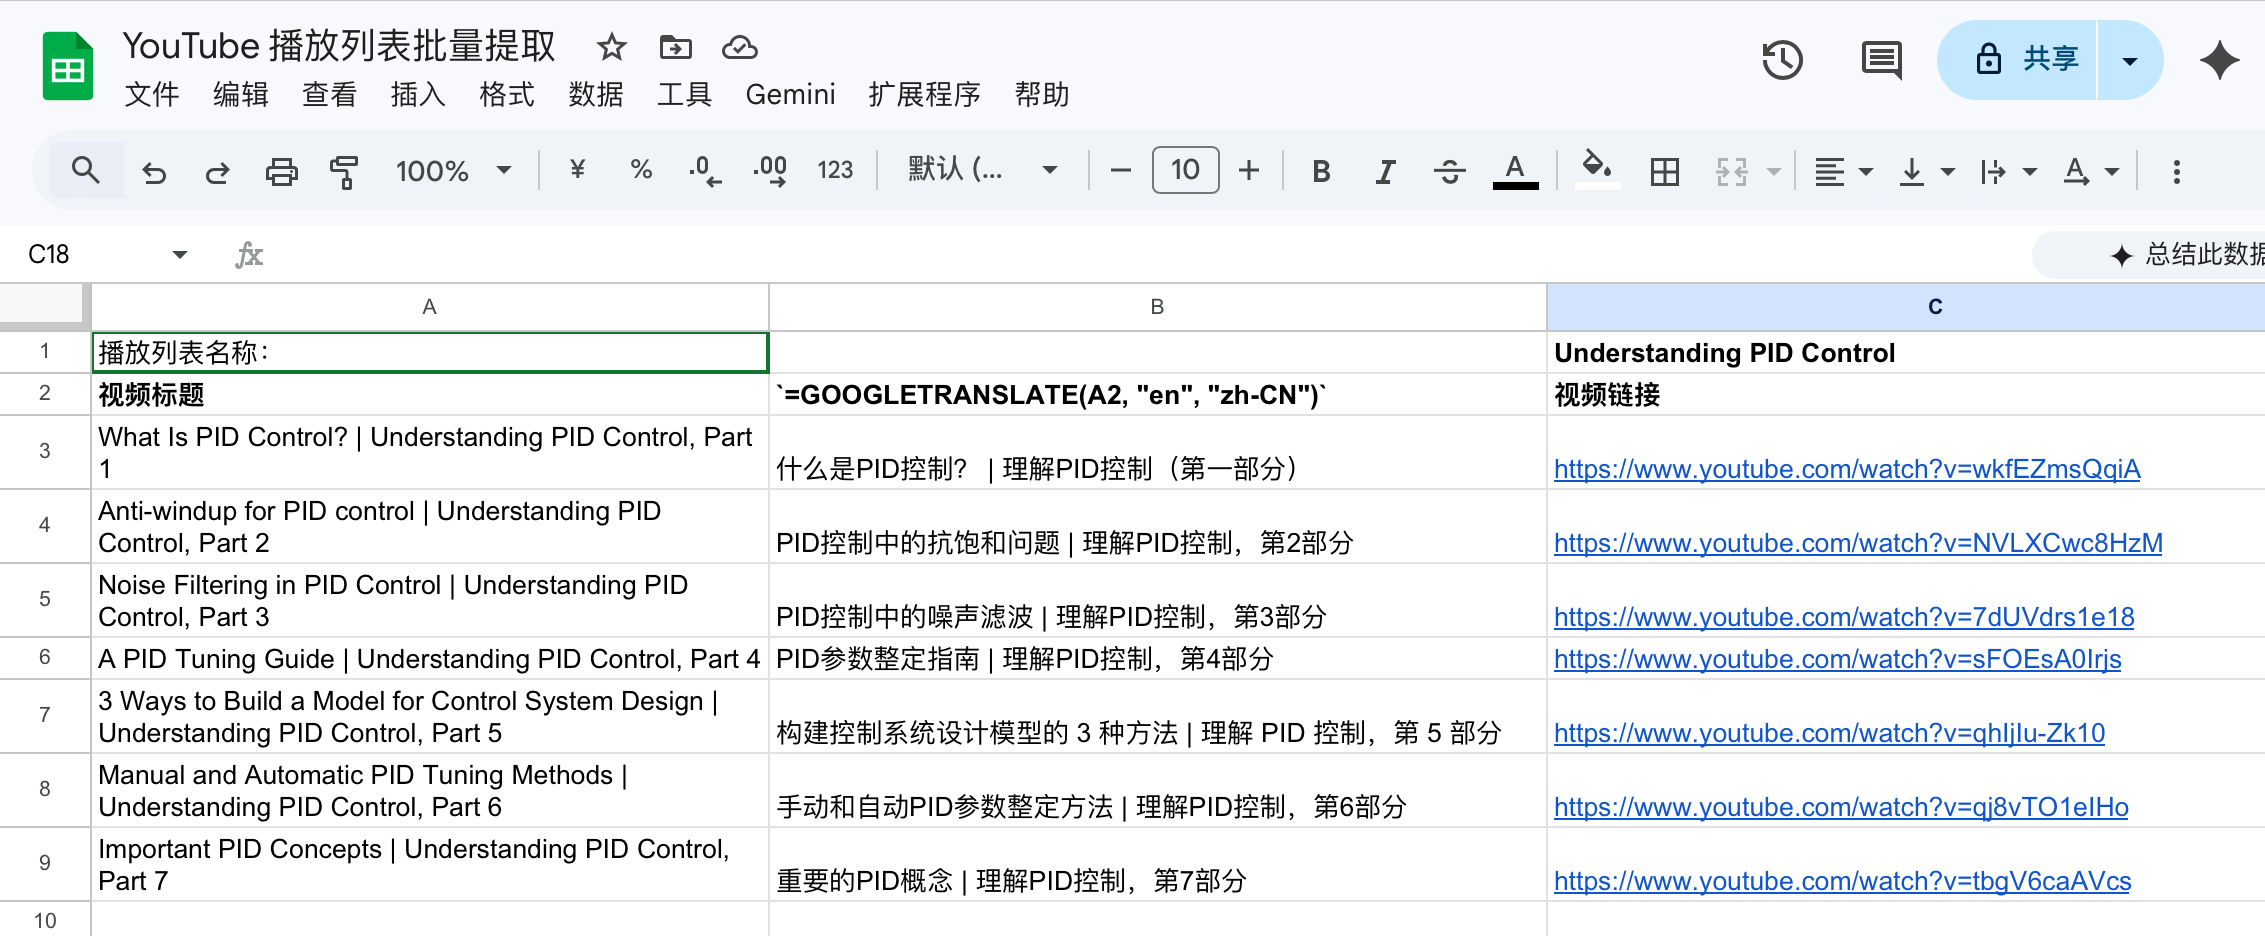This screenshot has height=936, width=2265.
Task: Open the 数据 menu
Action: (x=596, y=95)
